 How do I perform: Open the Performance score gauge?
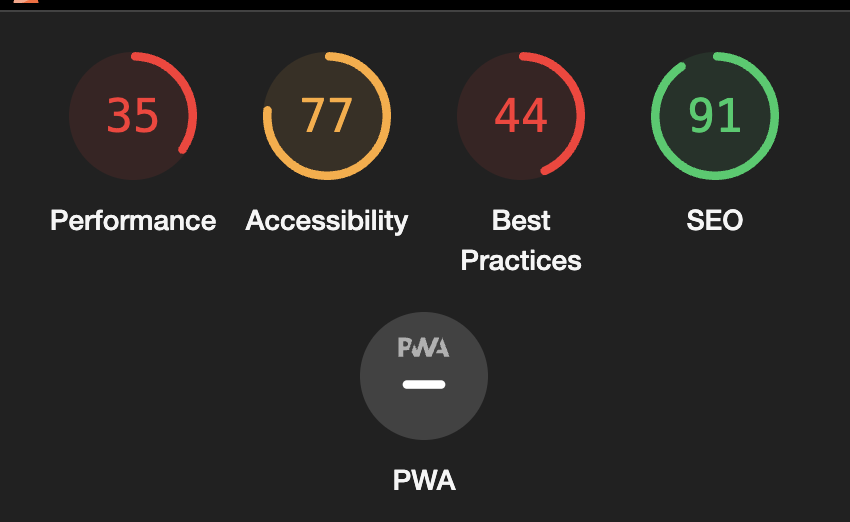(x=133, y=116)
